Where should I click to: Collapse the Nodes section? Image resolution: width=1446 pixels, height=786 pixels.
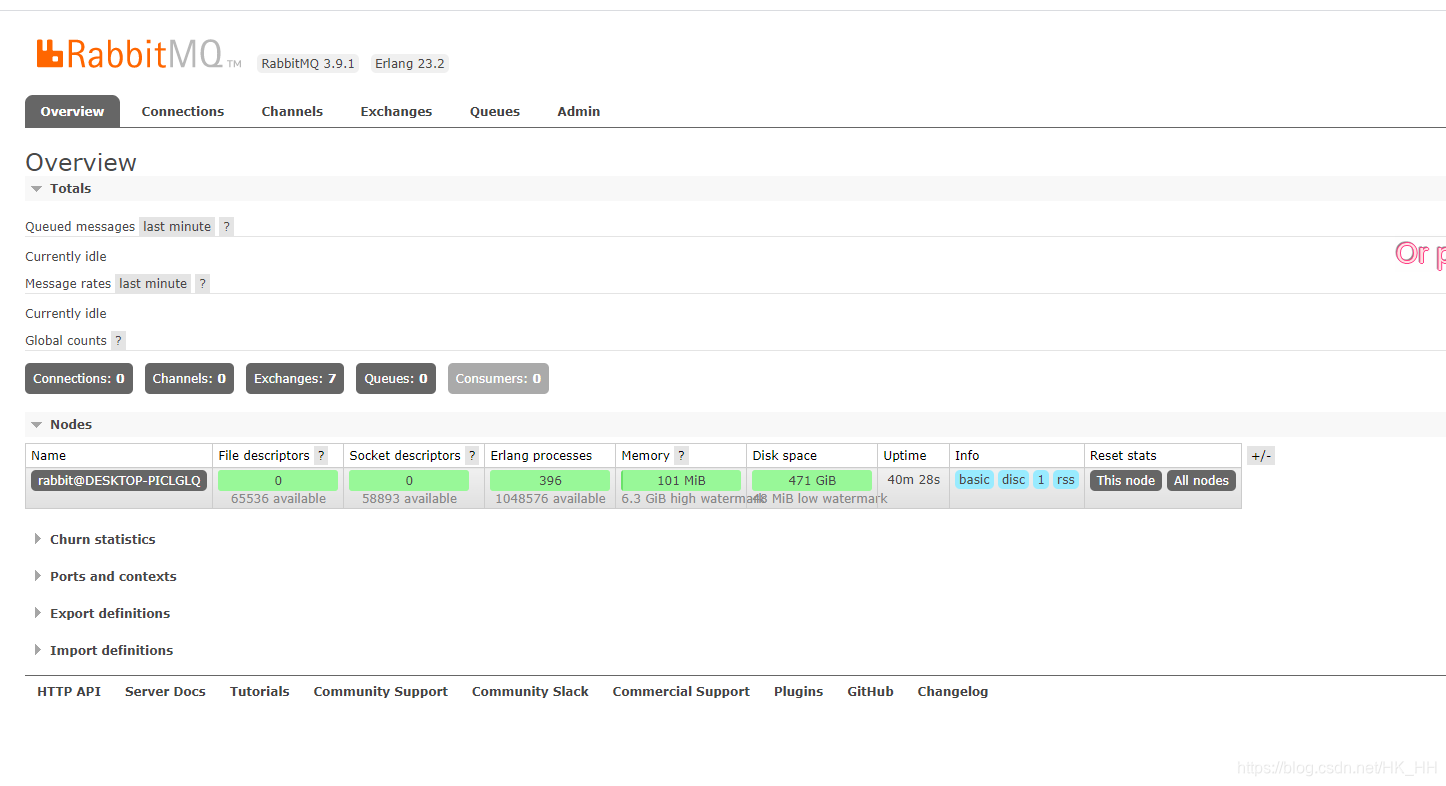[61, 424]
